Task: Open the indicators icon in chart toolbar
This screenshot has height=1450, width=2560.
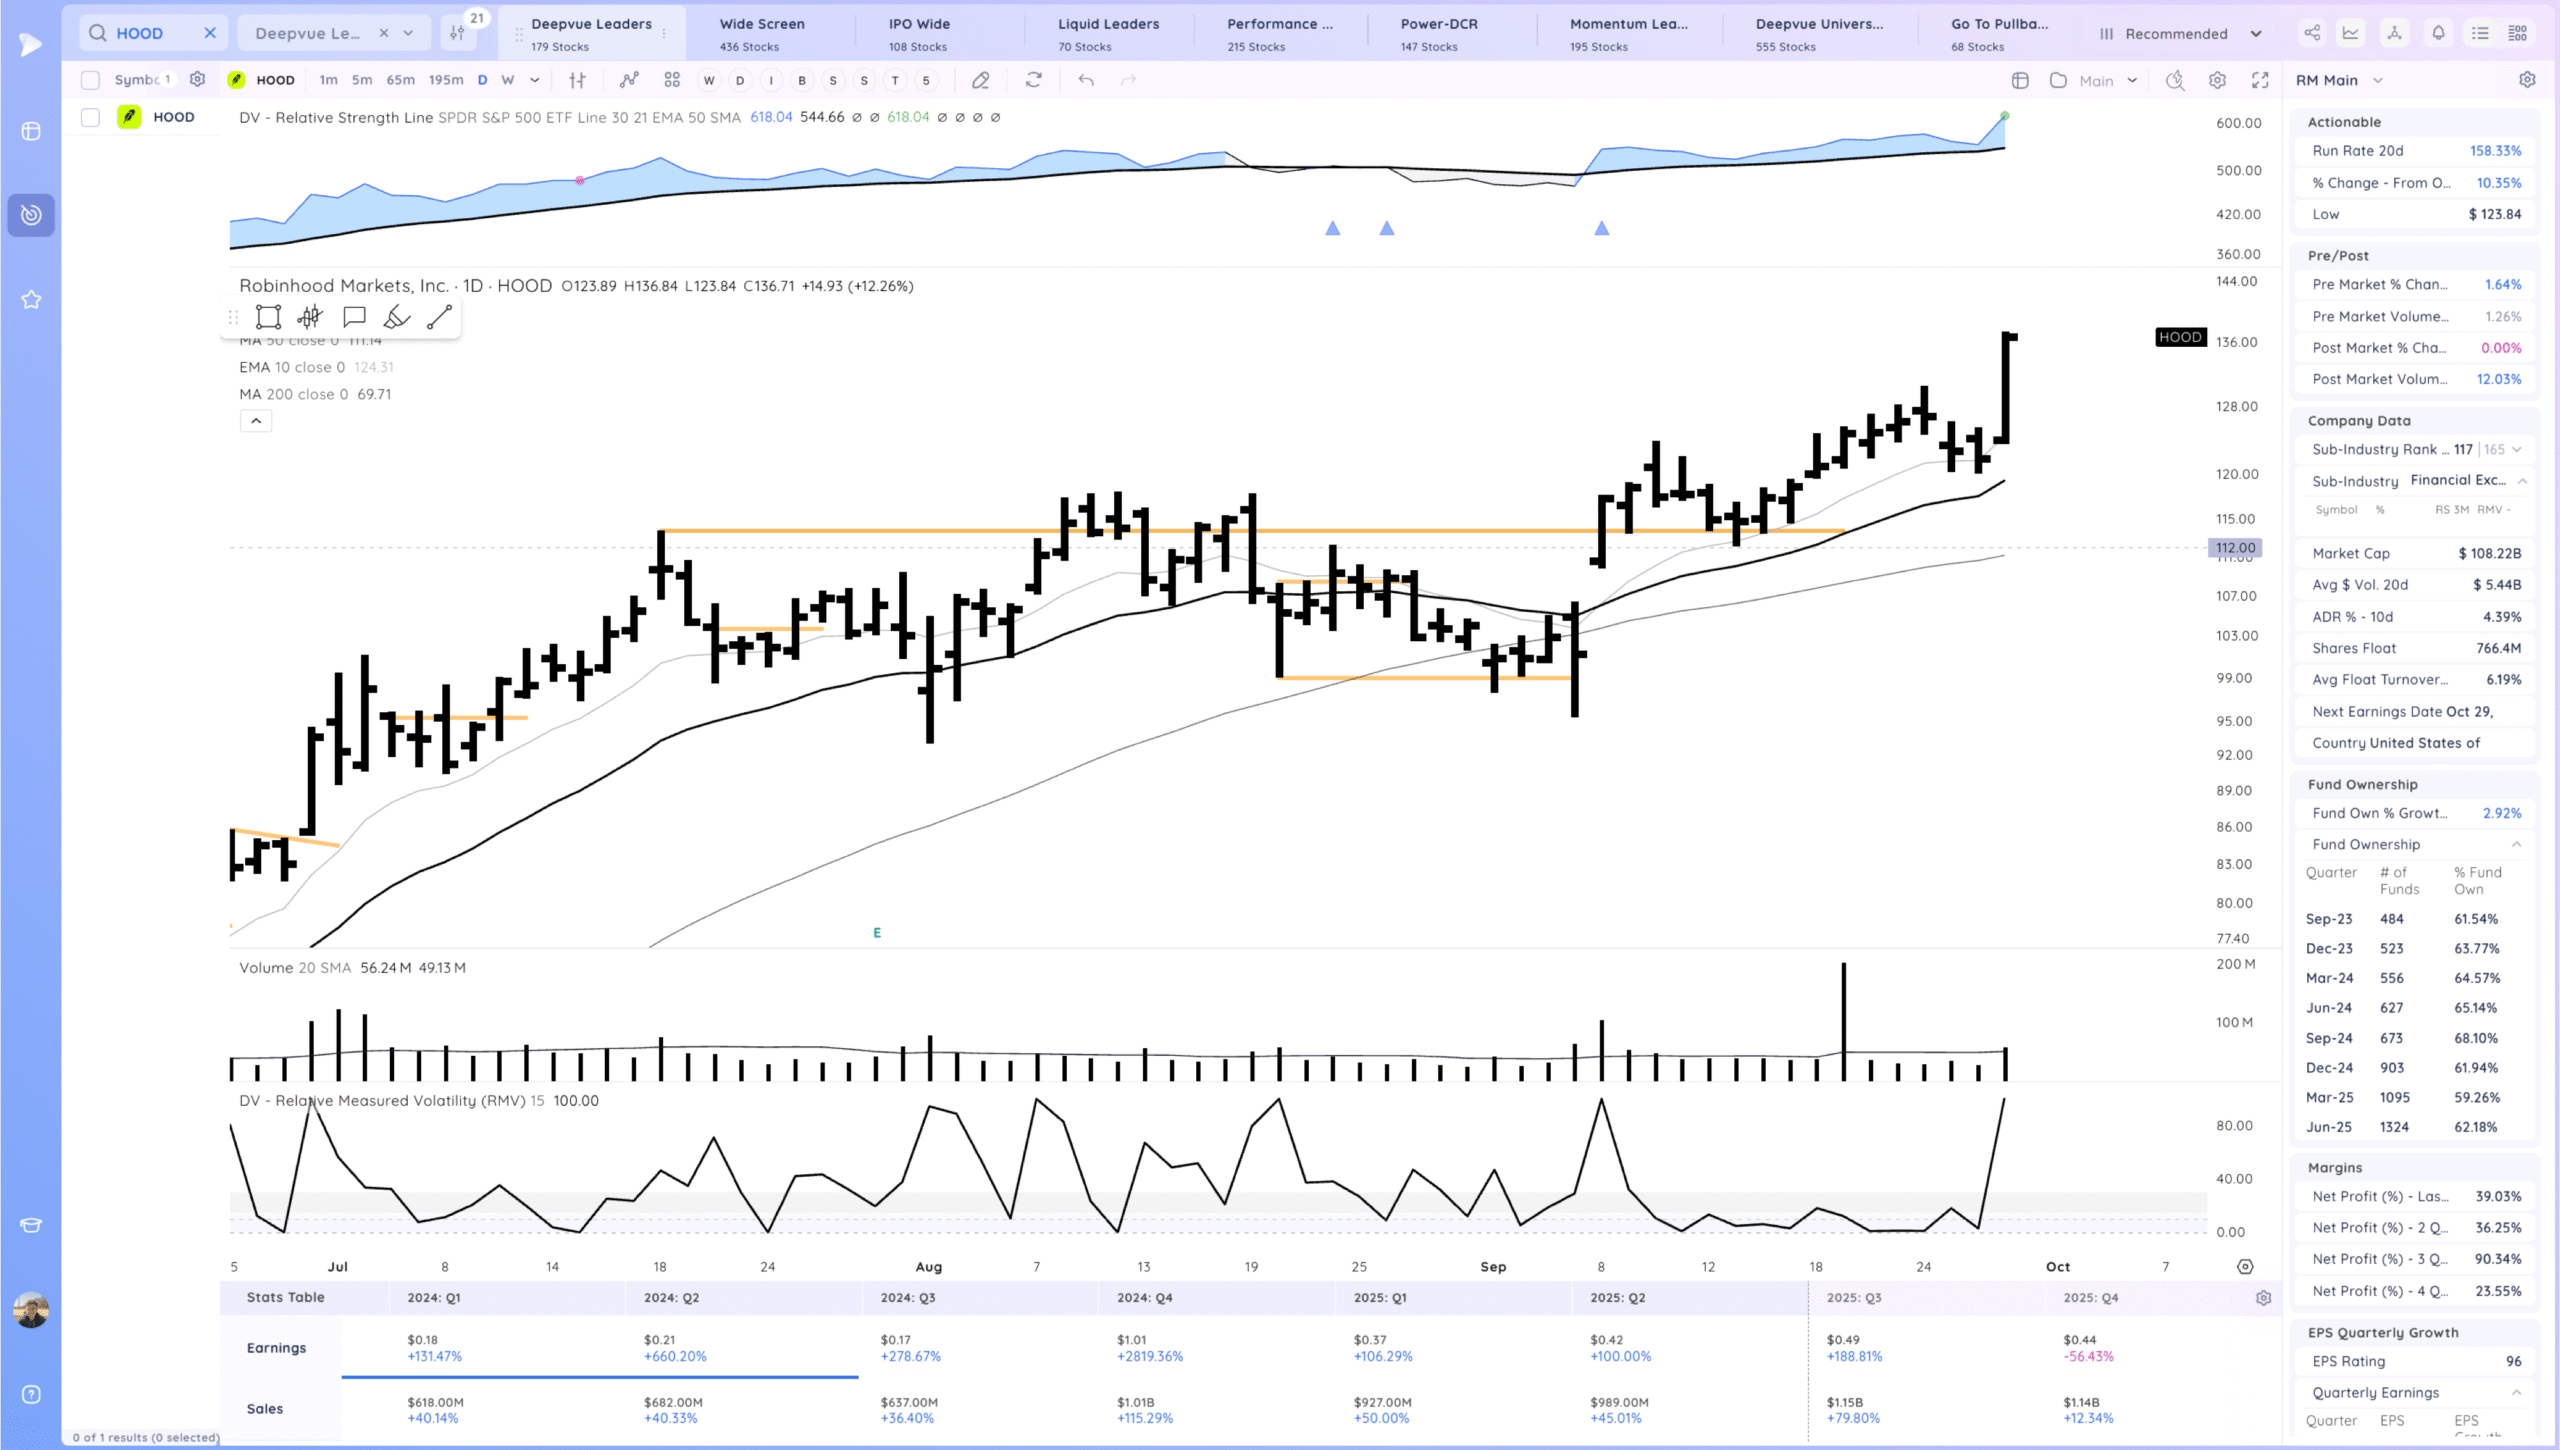Action: tap(629, 80)
